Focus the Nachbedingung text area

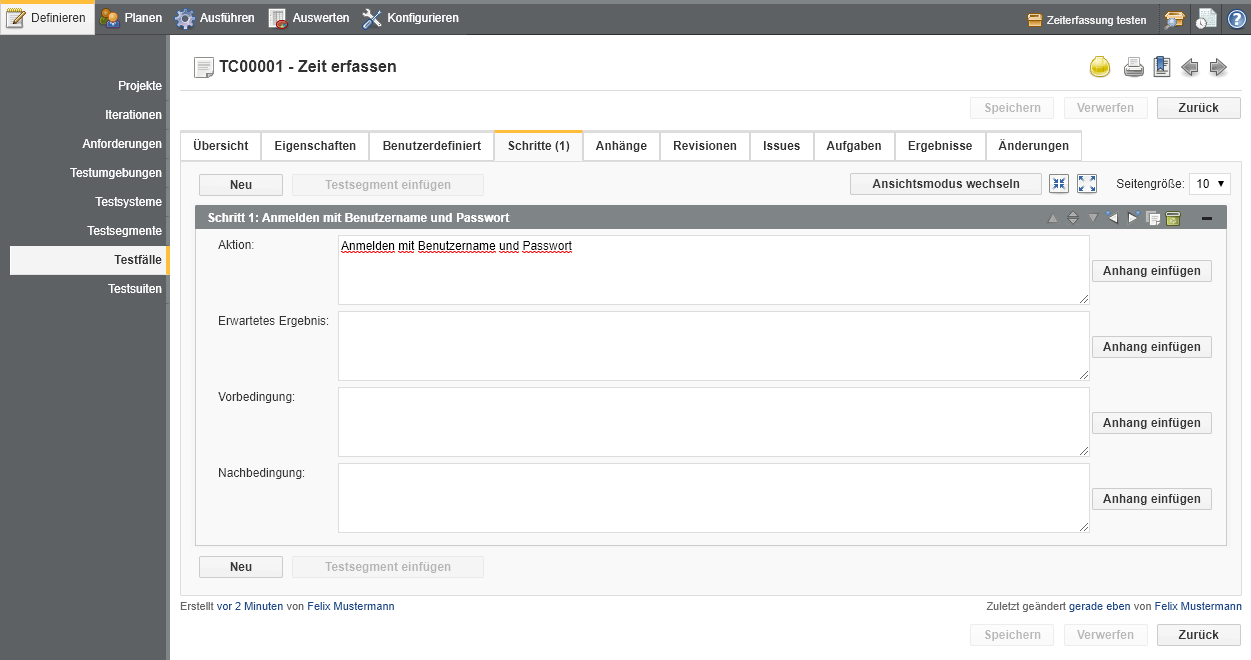[x=714, y=498]
